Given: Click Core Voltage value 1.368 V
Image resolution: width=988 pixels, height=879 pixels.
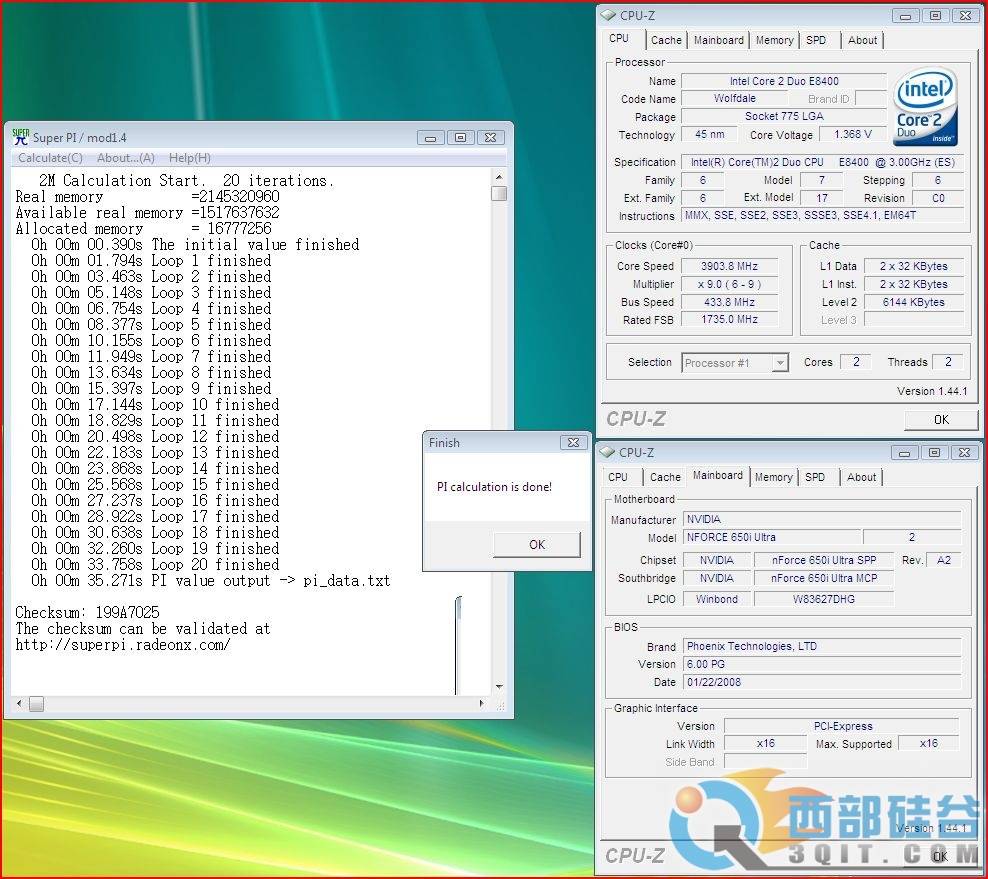Looking at the screenshot, I should (x=853, y=134).
